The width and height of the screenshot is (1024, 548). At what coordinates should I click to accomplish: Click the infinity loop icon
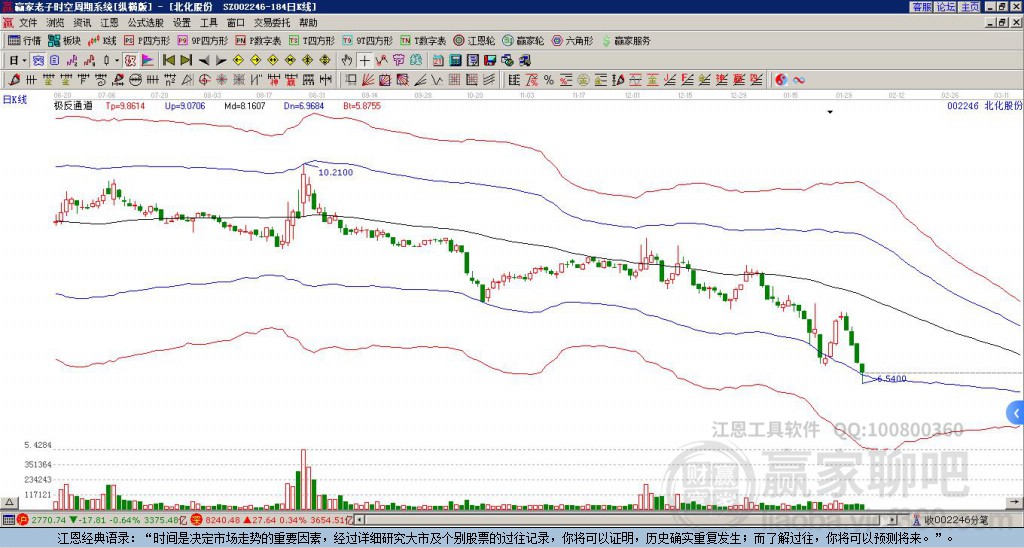(798, 80)
